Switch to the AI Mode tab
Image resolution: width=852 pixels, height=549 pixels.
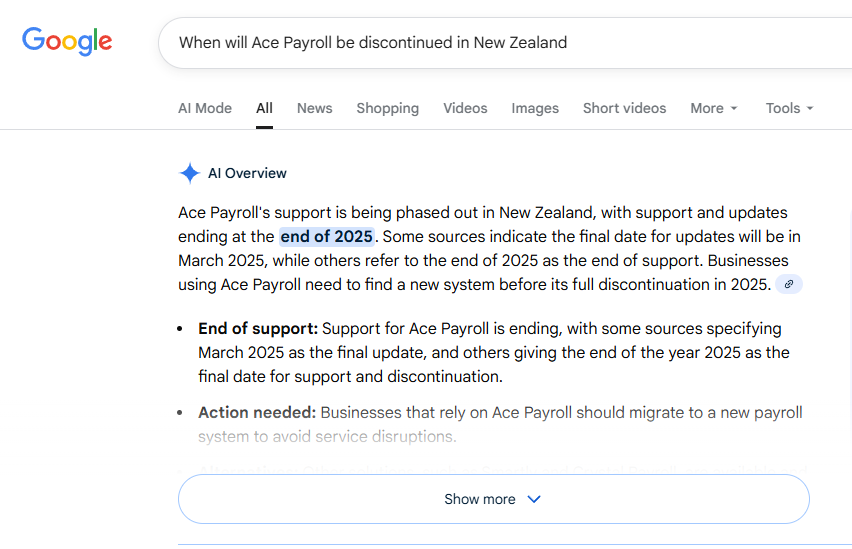point(205,108)
